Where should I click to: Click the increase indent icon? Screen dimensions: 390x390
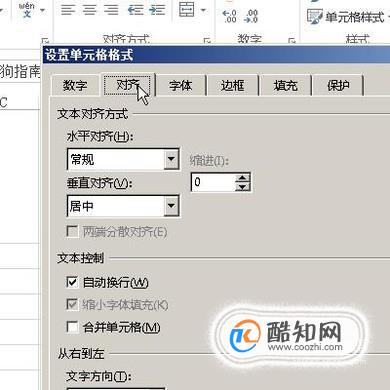[157, 10]
